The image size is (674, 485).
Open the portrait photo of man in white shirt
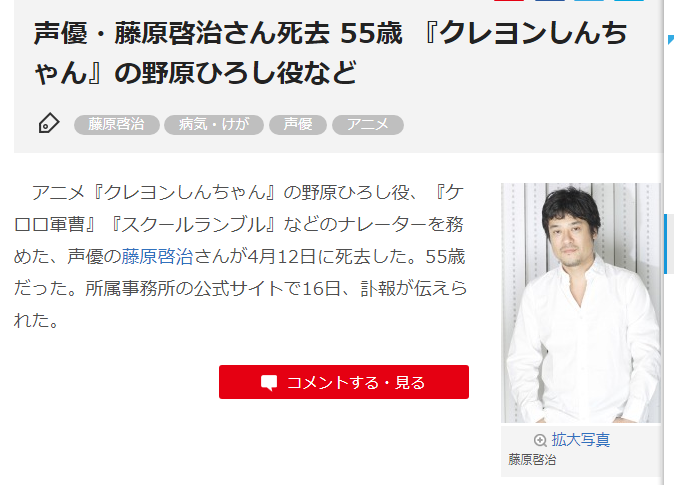(x=581, y=303)
